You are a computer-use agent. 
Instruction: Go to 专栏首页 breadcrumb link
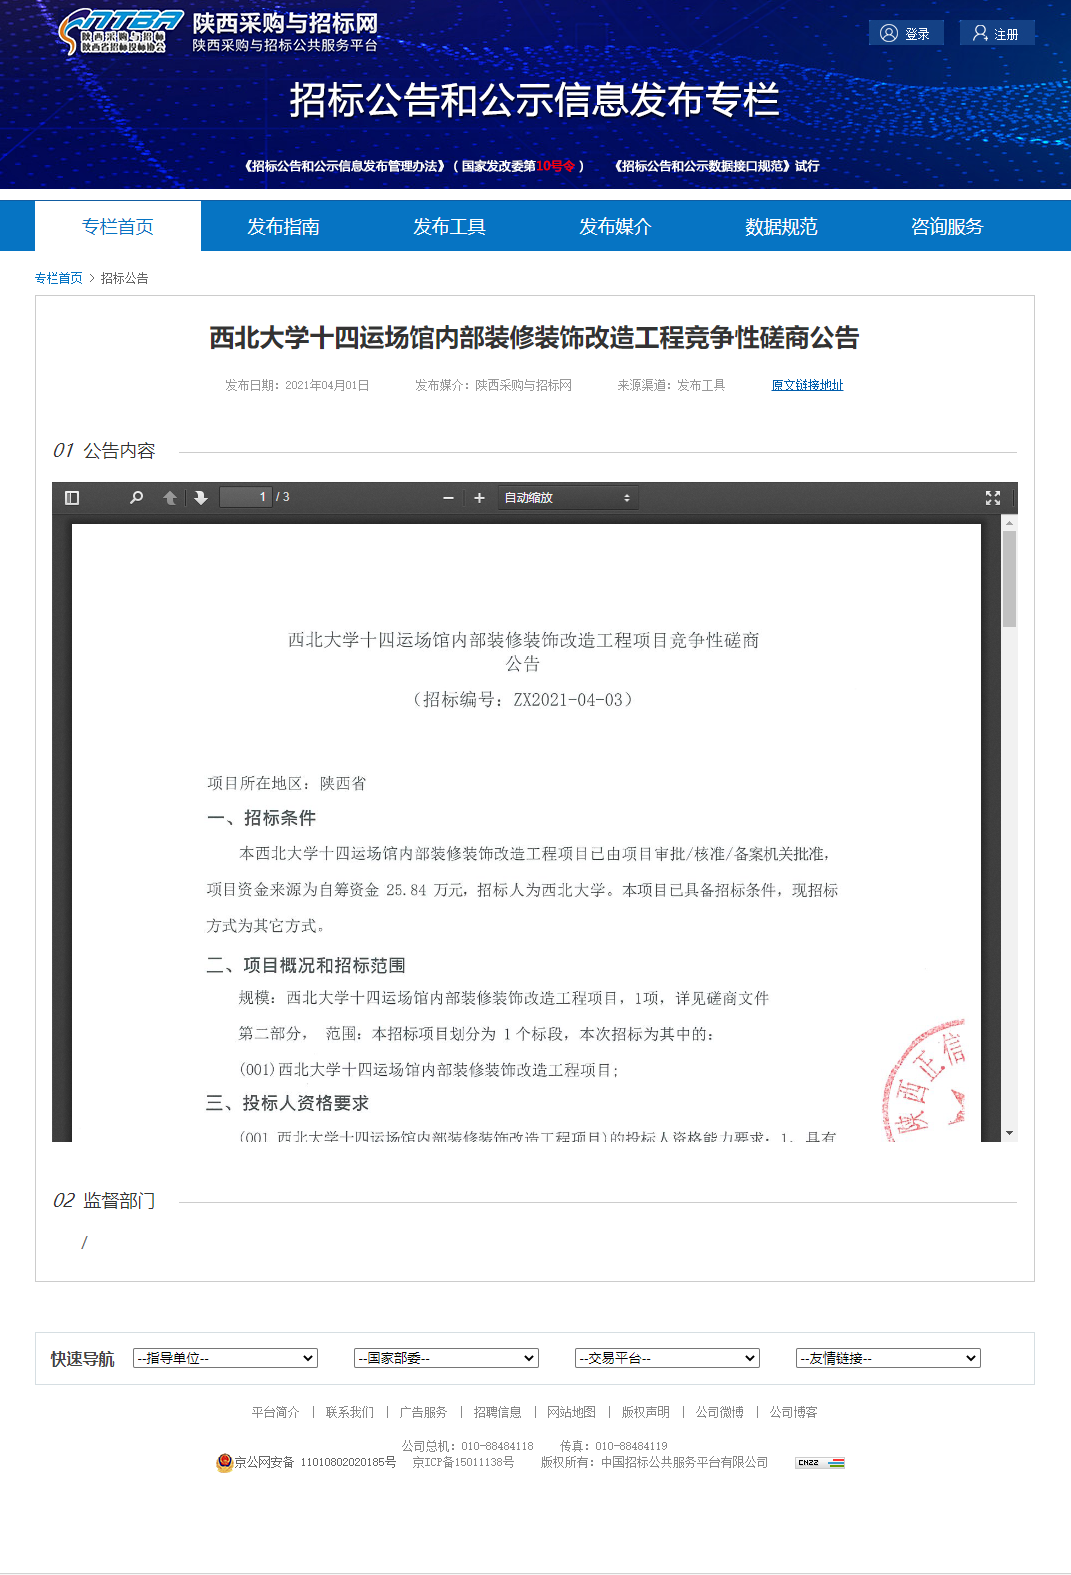coord(59,278)
